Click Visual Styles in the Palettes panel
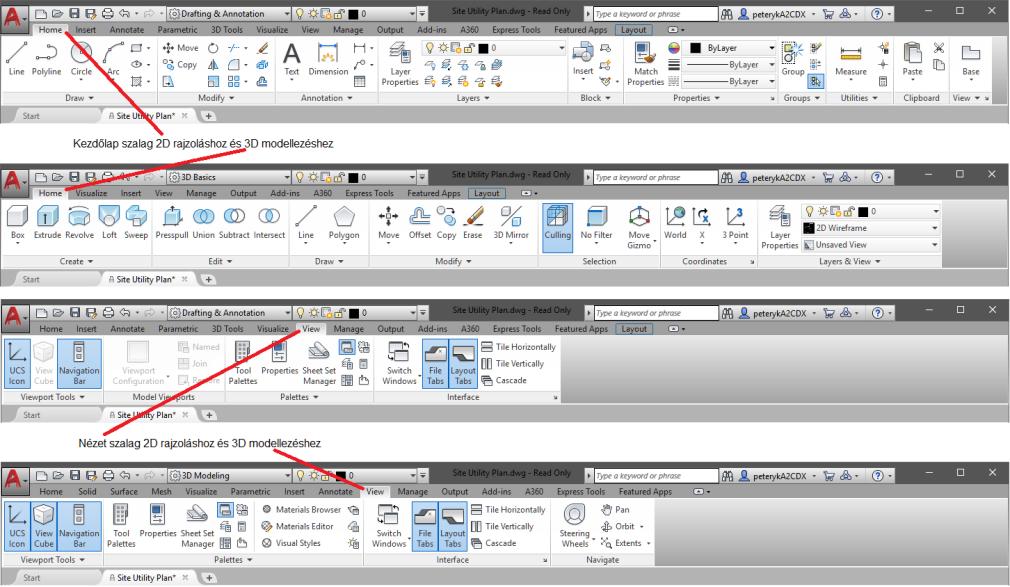 coord(291,543)
